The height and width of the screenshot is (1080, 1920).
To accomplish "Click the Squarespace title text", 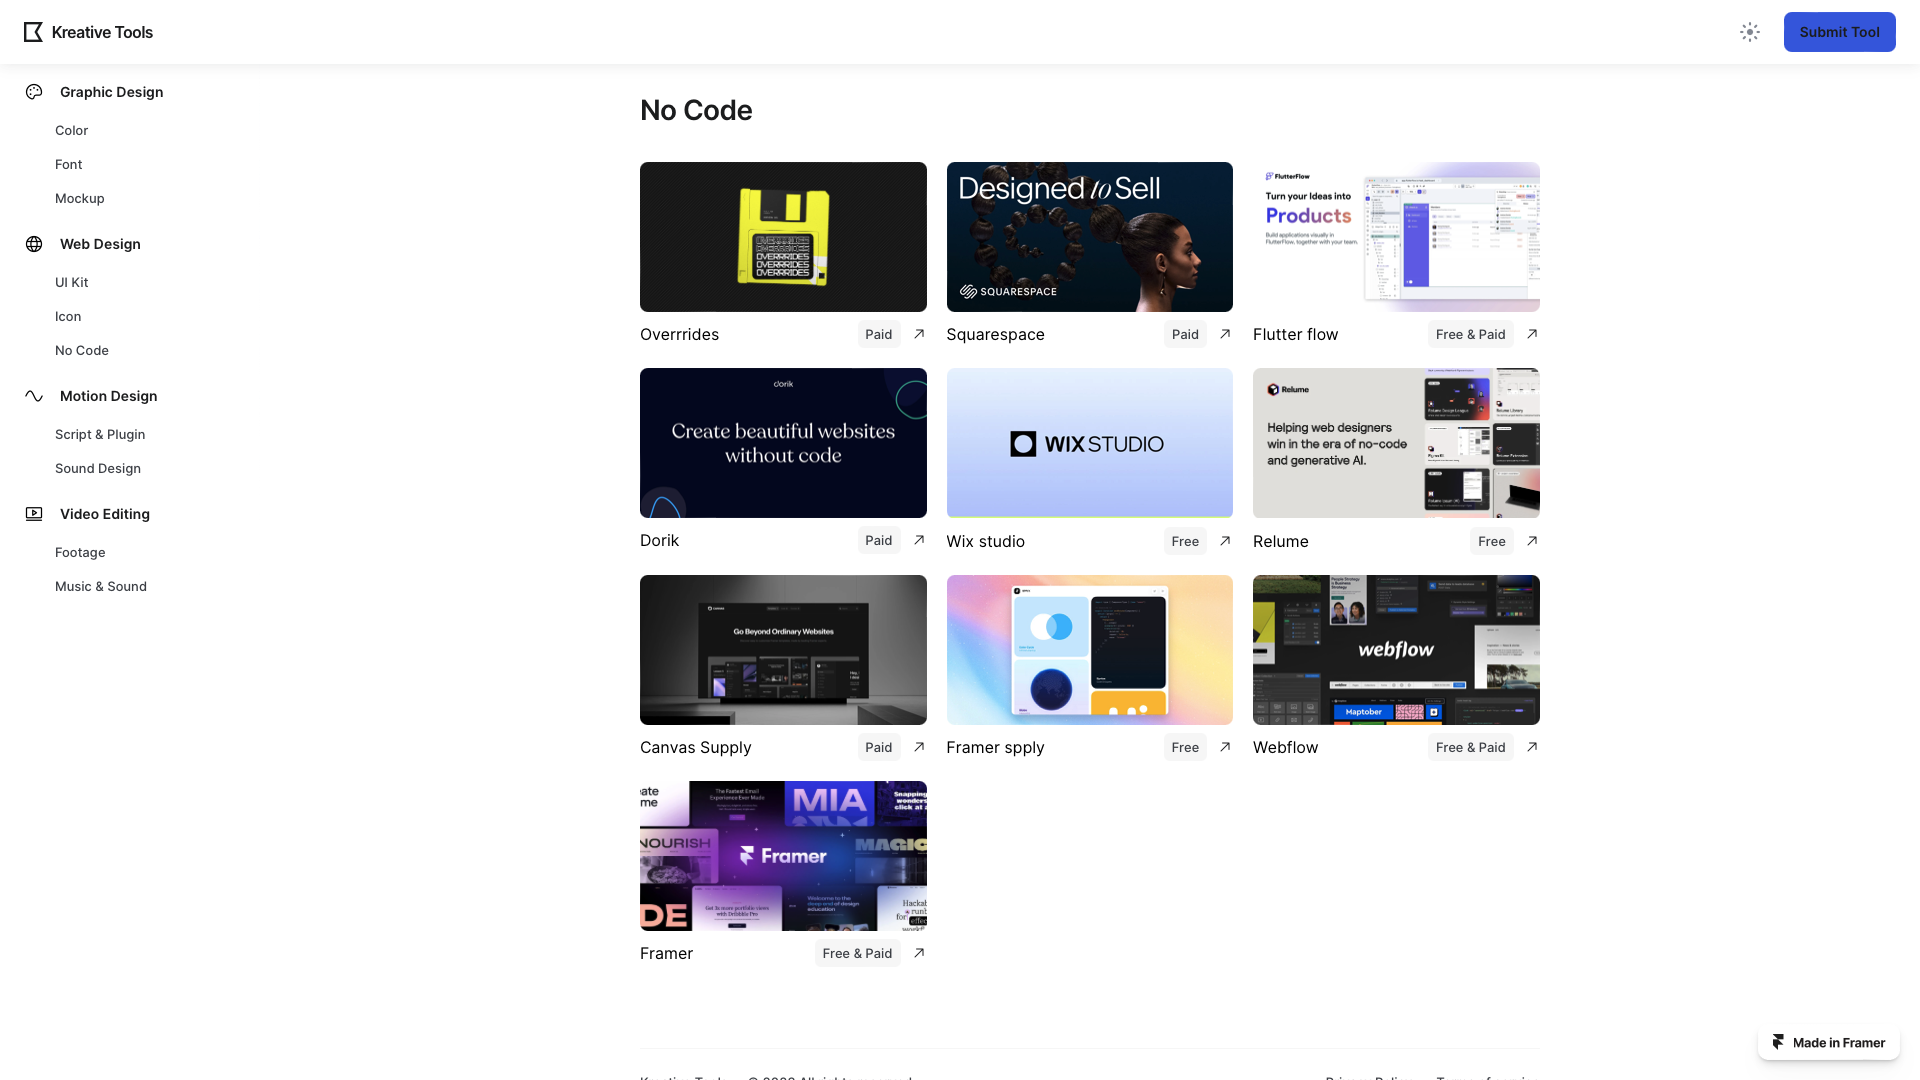I will click(x=995, y=334).
